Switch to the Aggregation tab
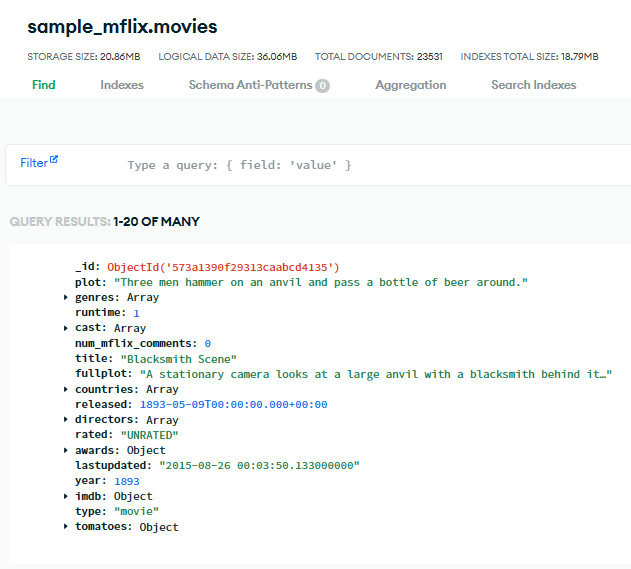The height and width of the screenshot is (569, 631). 411,85
